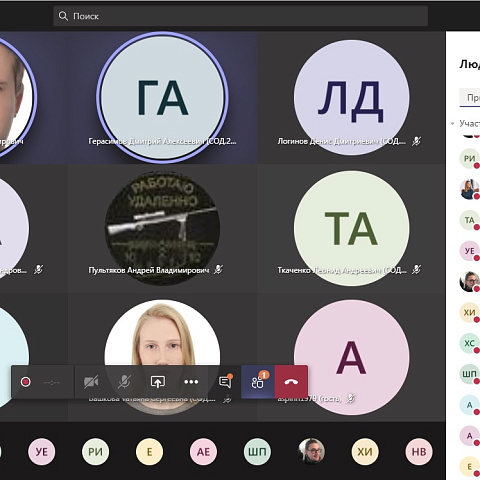The width and height of the screenshot is (480, 480).
Task: Collapse the Участники section arrow
Action: click(452, 124)
